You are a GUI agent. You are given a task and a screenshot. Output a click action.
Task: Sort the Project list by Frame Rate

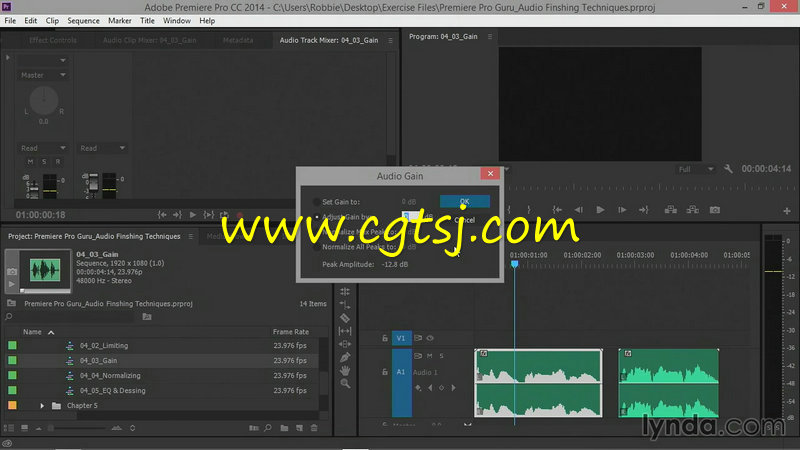coord(291,332)
